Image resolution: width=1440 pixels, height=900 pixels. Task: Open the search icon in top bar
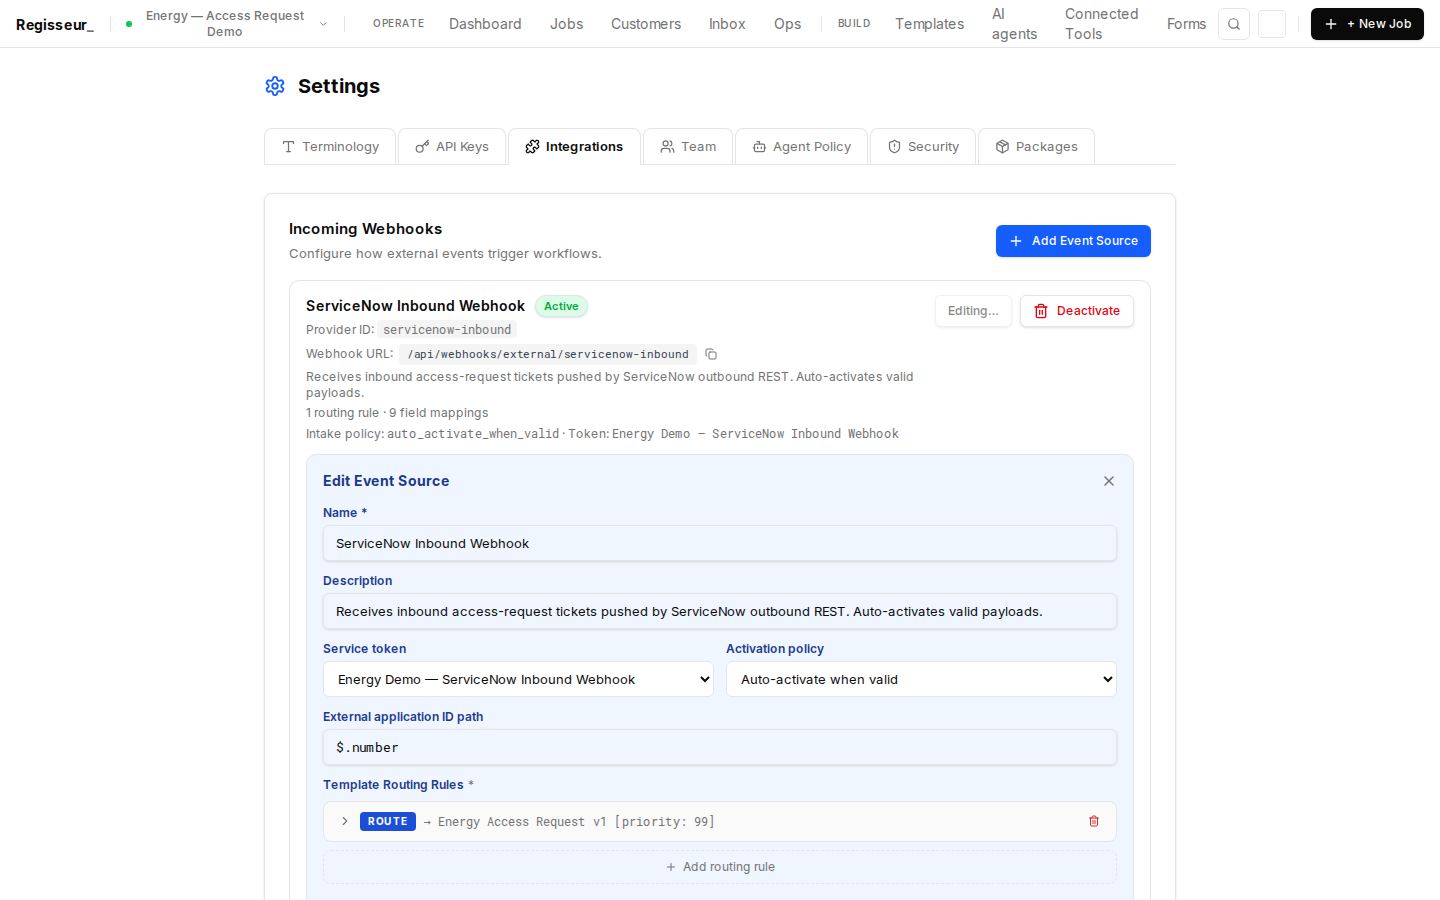click(x=1234, y=24)
